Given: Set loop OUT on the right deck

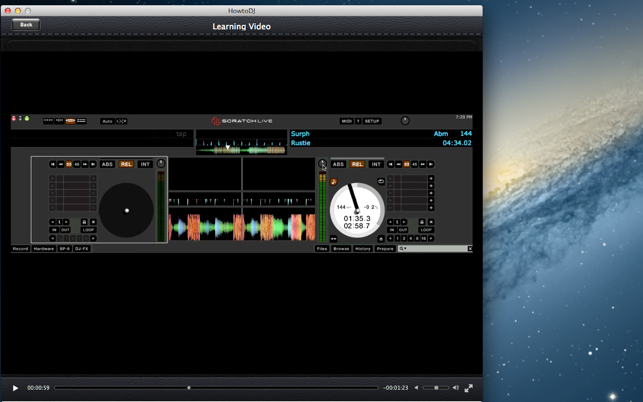Looking at the screenshot, I should [403, 230].
